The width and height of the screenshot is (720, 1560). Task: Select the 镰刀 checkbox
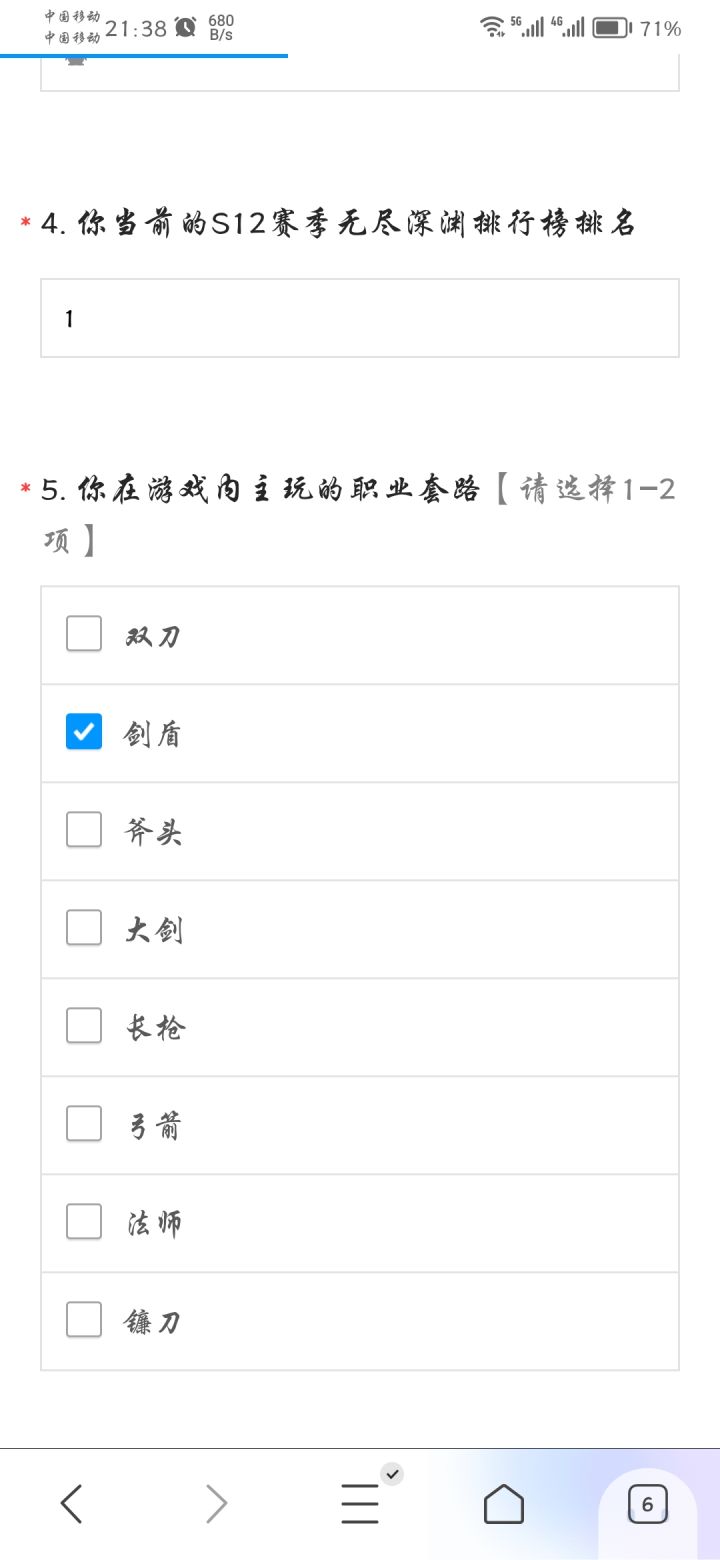(x=84, y=1320)
